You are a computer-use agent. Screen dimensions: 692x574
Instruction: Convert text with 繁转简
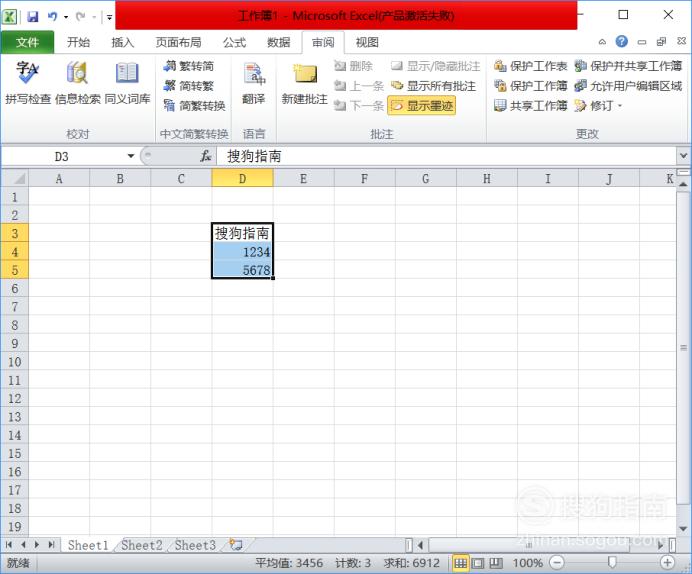pos(188,66)
